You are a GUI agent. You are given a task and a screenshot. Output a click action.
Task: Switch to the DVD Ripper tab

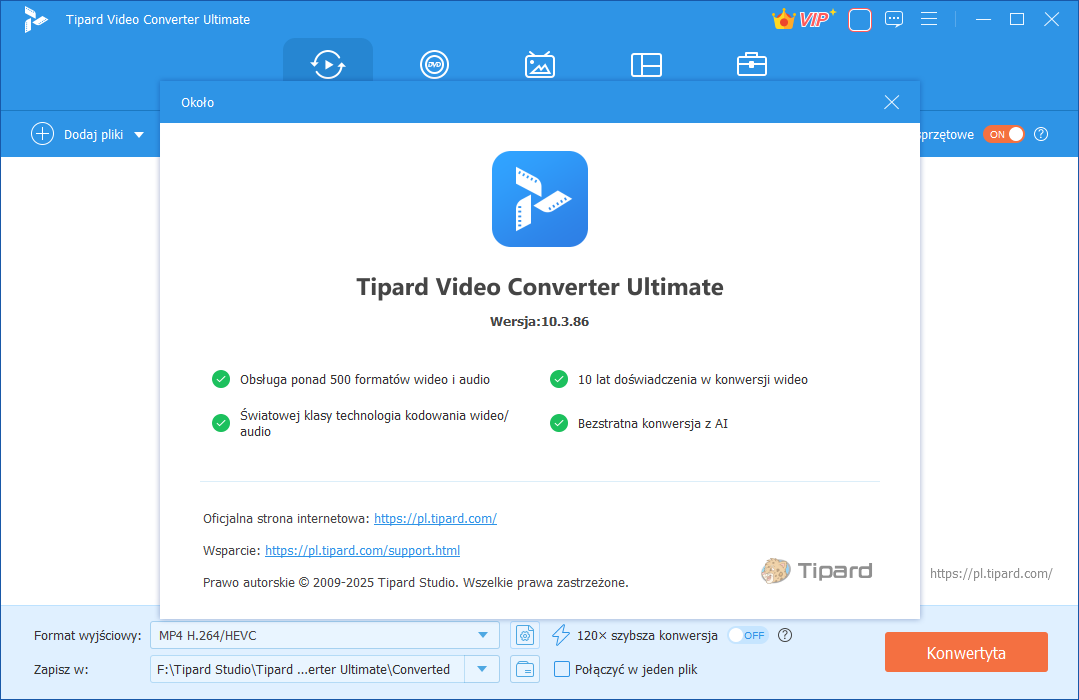[434, 65]
